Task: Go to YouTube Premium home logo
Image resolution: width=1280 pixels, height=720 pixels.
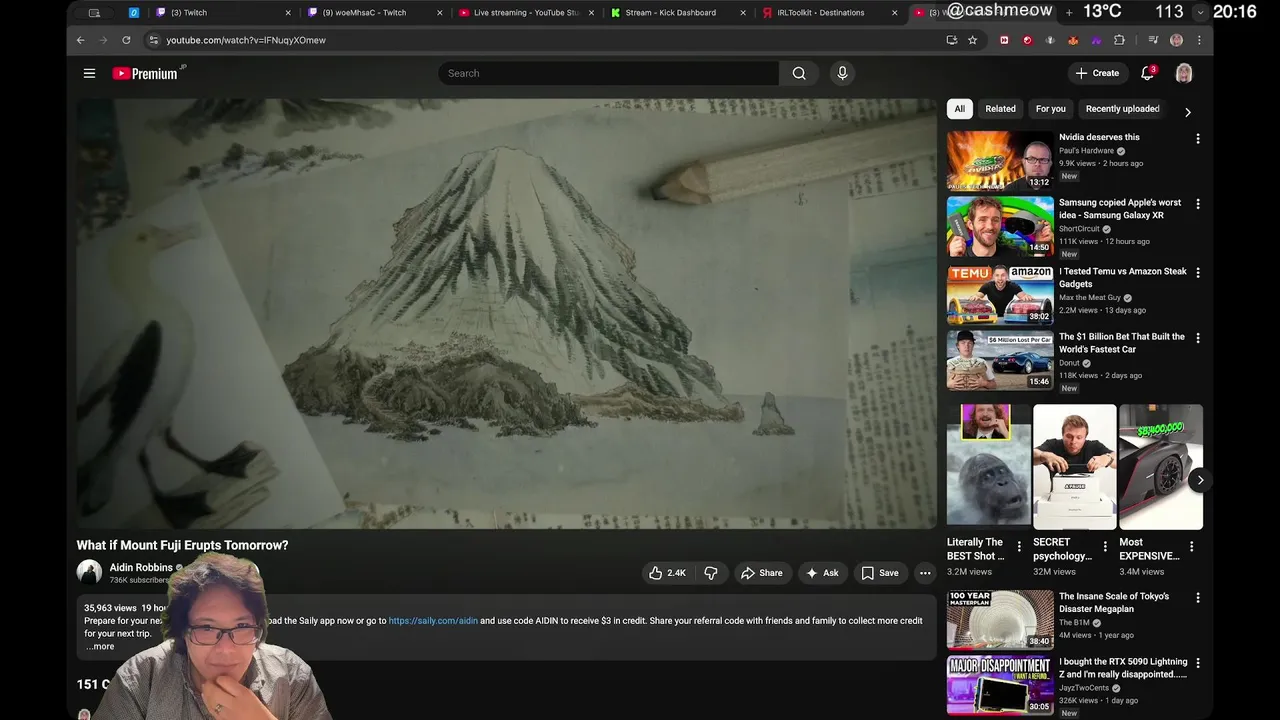Action: click(x=149, y=73)
